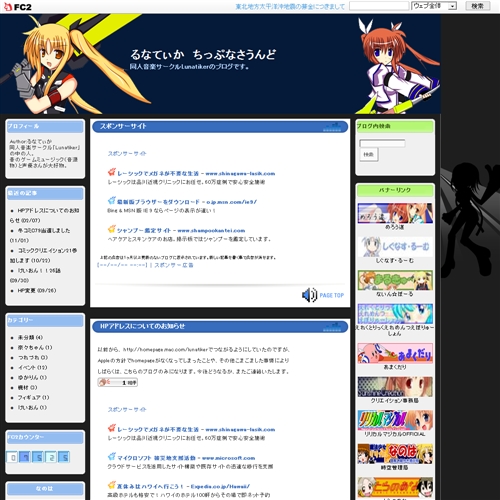Screen dimensions: 500x500
Task: Click blue icon beside the マイクロソフト ad
Action: [x=112, y=457]
